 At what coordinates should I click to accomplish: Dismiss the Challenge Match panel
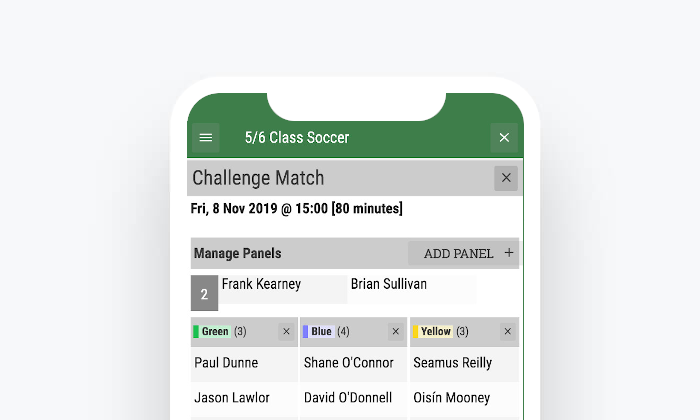506,178
